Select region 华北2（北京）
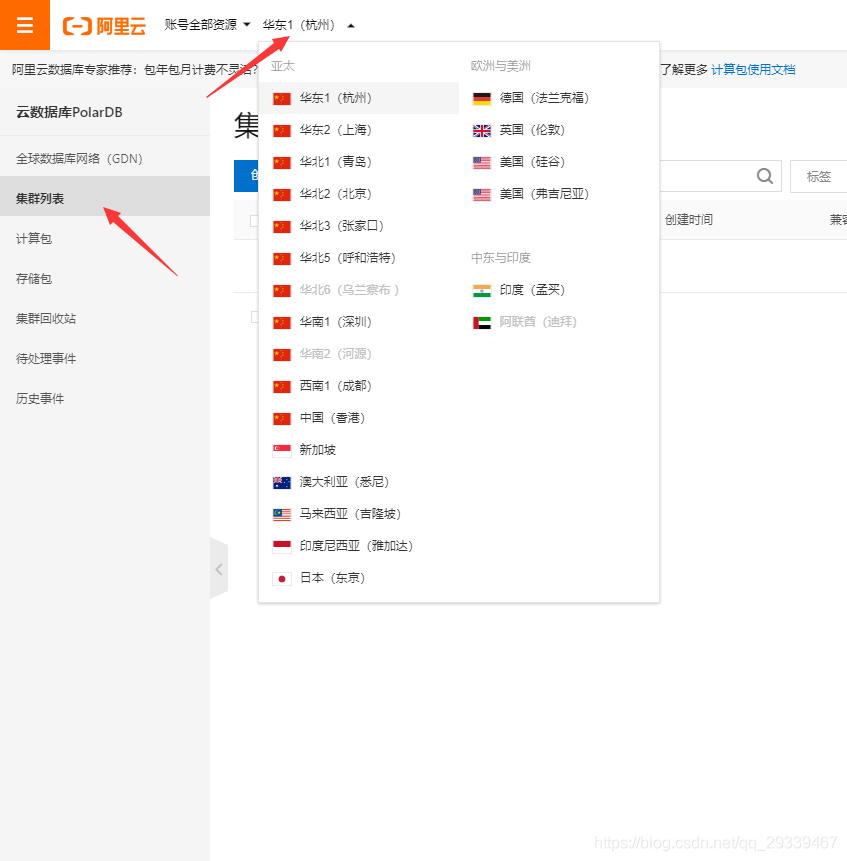Screen dimensions: 847x861 tap(359, 194)
